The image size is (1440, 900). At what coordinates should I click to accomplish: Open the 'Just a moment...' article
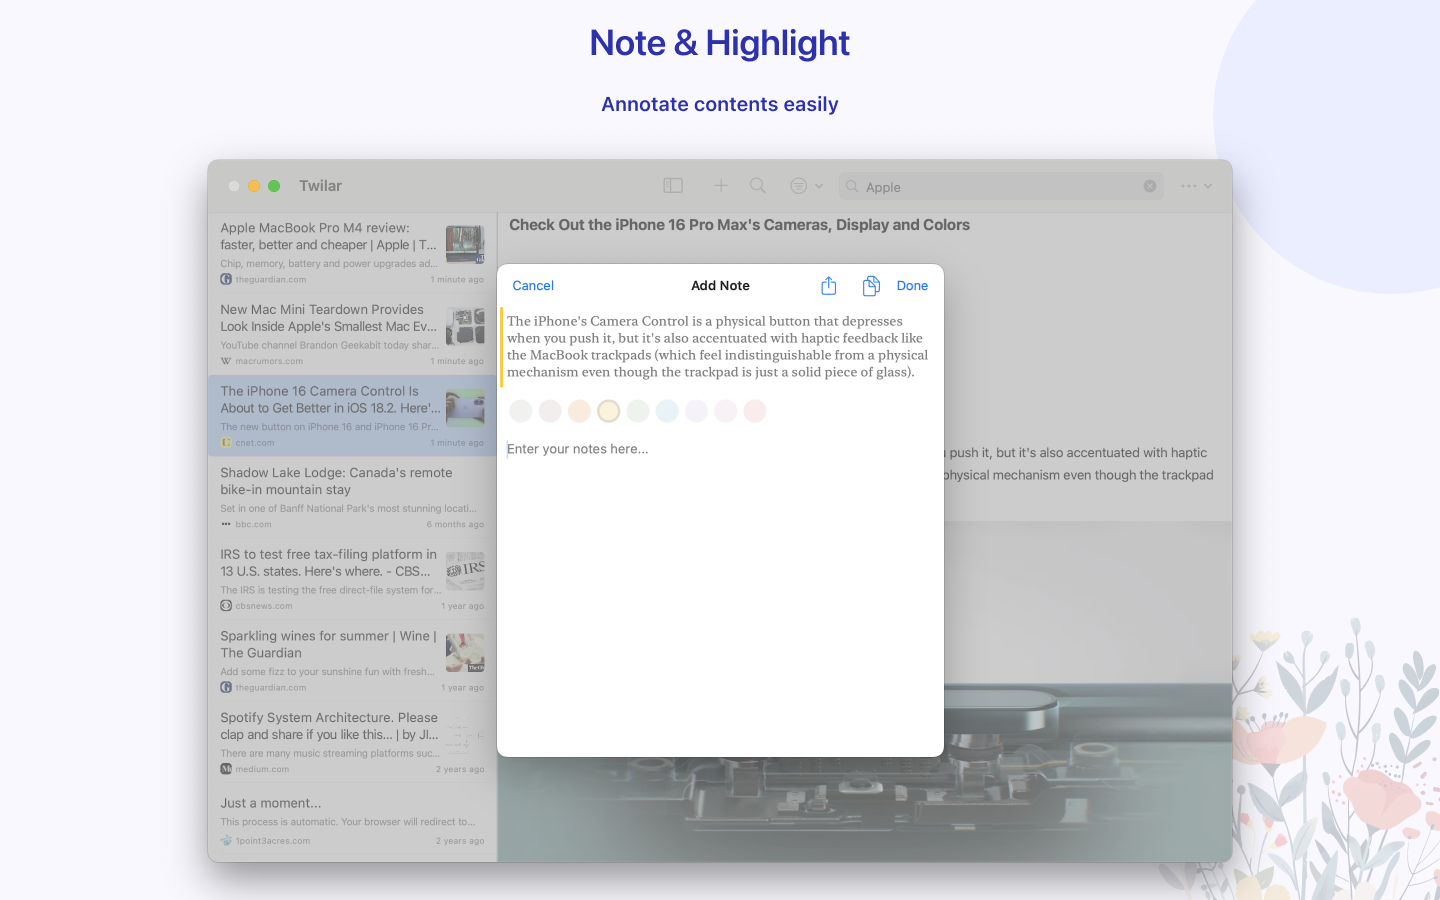click(352, 821)
